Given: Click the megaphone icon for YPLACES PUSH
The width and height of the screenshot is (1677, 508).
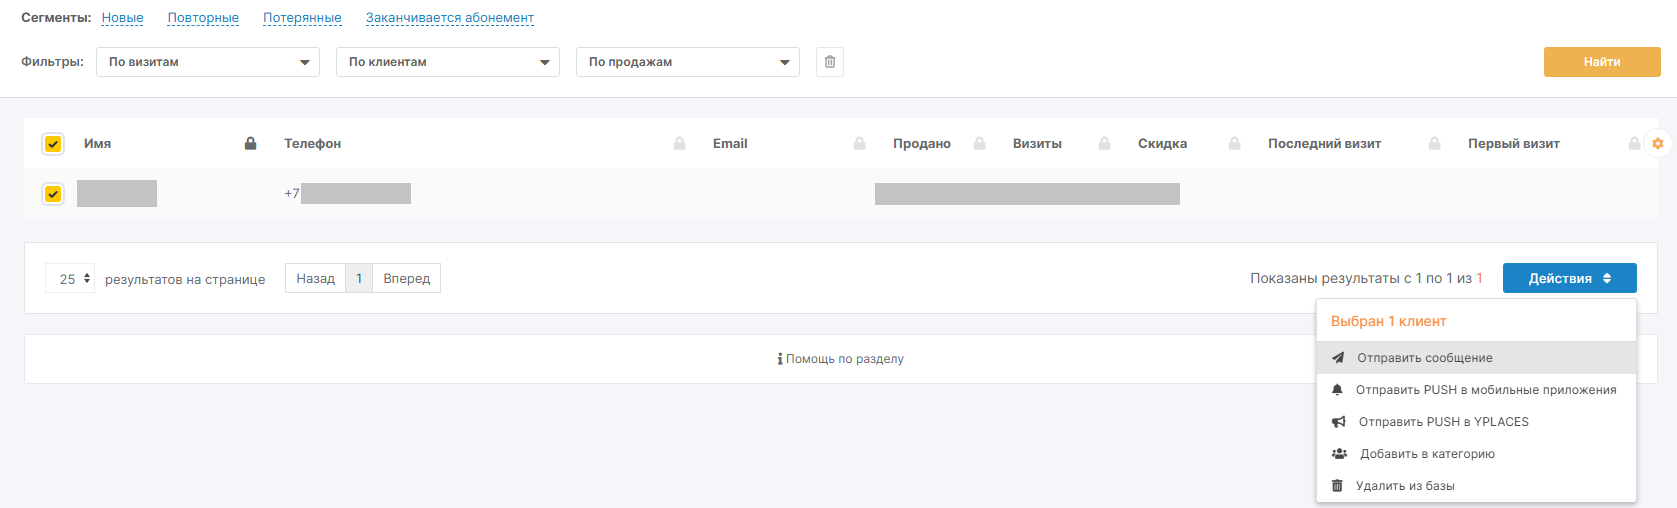Looking at the screenshot, I should coord(1338,422).
